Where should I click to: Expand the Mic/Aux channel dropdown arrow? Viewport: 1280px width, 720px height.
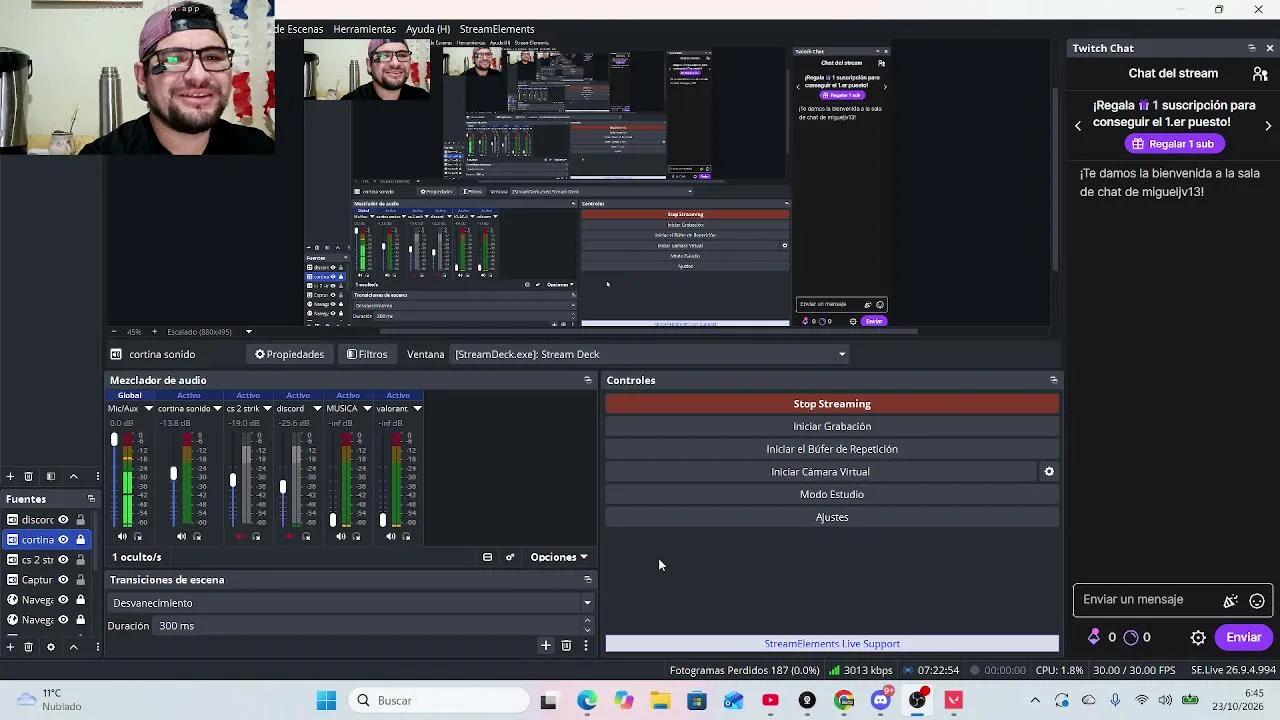click(x=149, y=408)
